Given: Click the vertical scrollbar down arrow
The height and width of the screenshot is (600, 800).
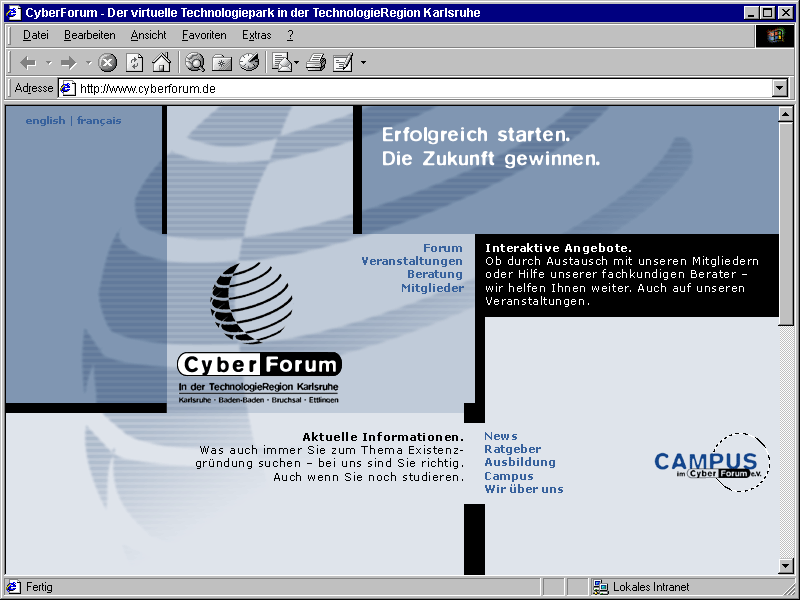Looking at the screenshot, I should pyautogui.click(x=786, y=565).
